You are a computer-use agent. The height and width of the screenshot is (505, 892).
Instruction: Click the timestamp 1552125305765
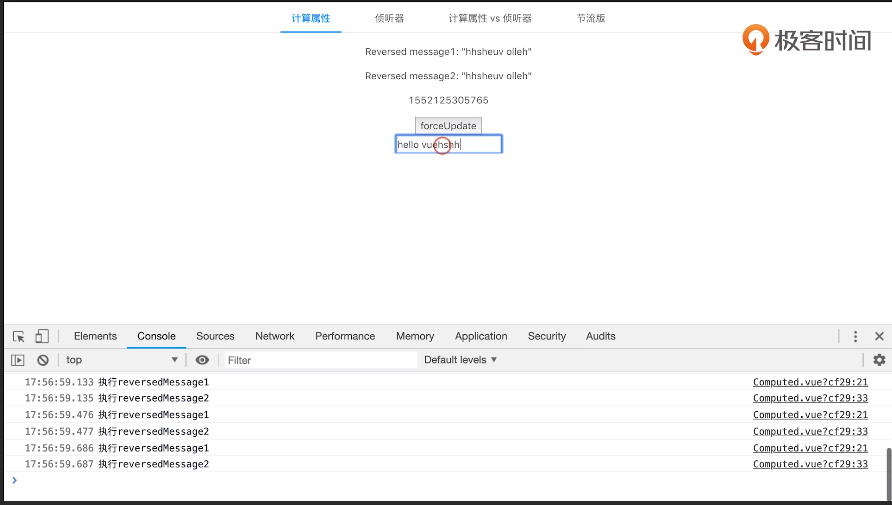point(448,100)
